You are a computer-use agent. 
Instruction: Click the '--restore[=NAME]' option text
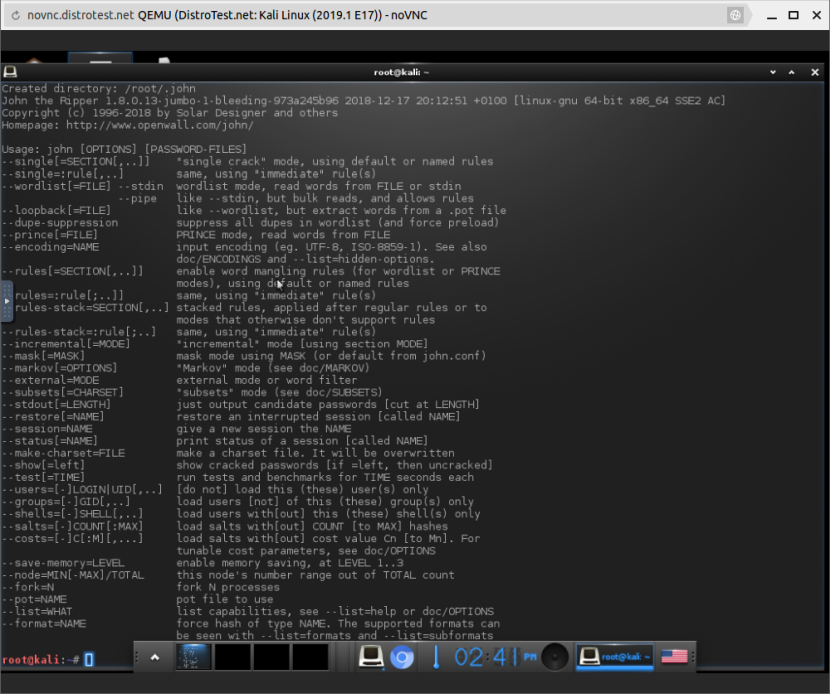point(53,416)
